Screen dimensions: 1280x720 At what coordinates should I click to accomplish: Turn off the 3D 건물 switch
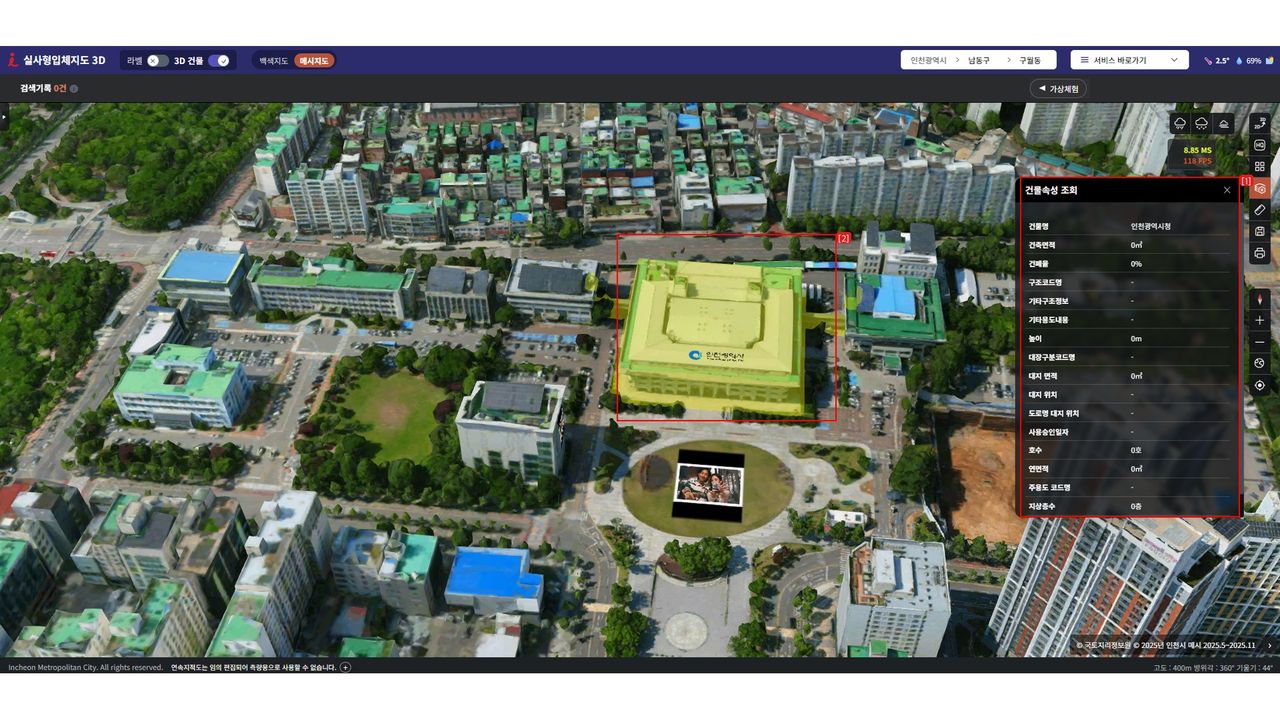[x=218, y=61]
